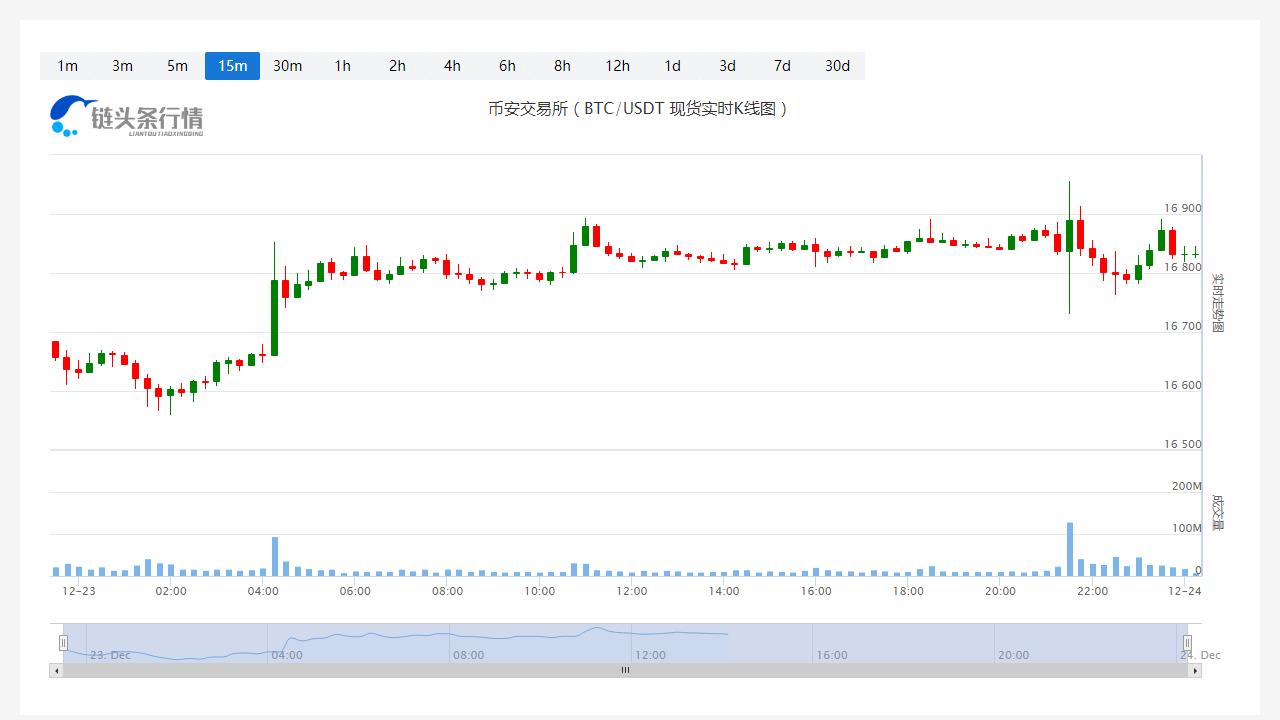Screen dimensions: 1280x720
Task: Select the active 15m interval tab
Action: pyautogui.click(x=232, y=66)
